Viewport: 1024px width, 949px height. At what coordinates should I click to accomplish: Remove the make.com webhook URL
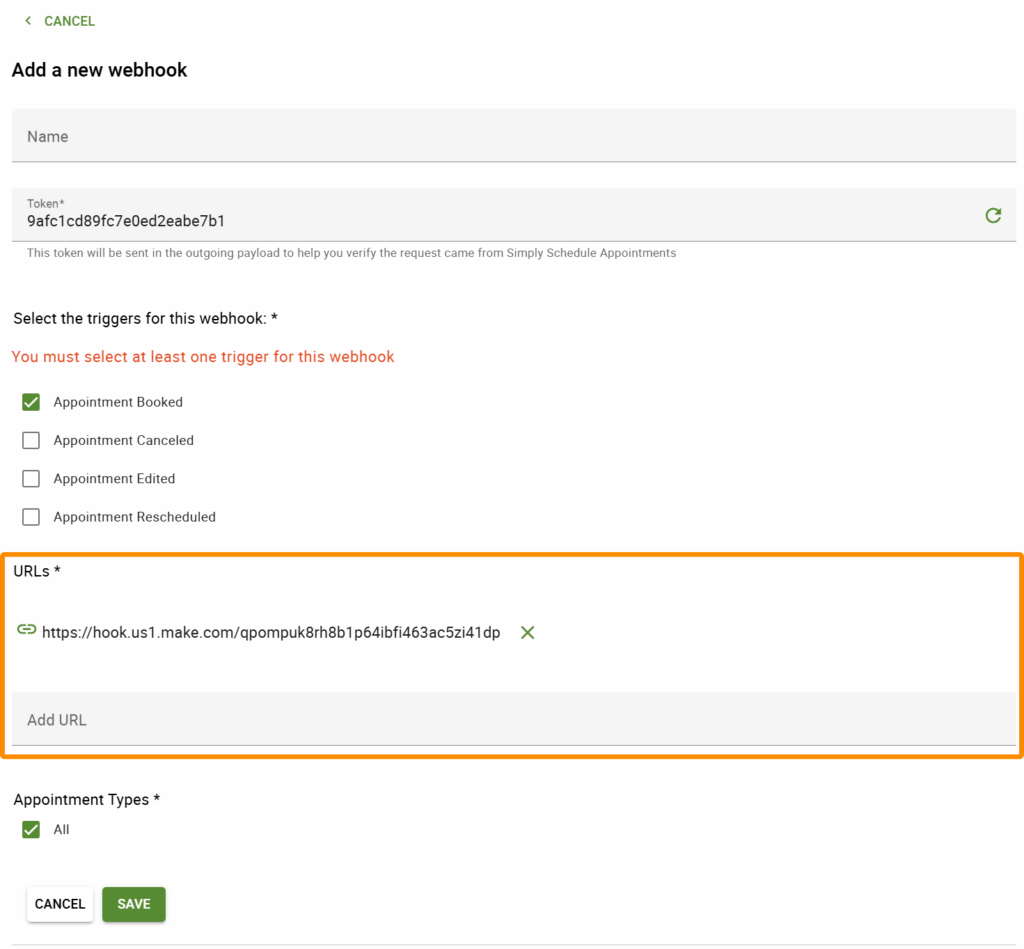coord(527,631)
